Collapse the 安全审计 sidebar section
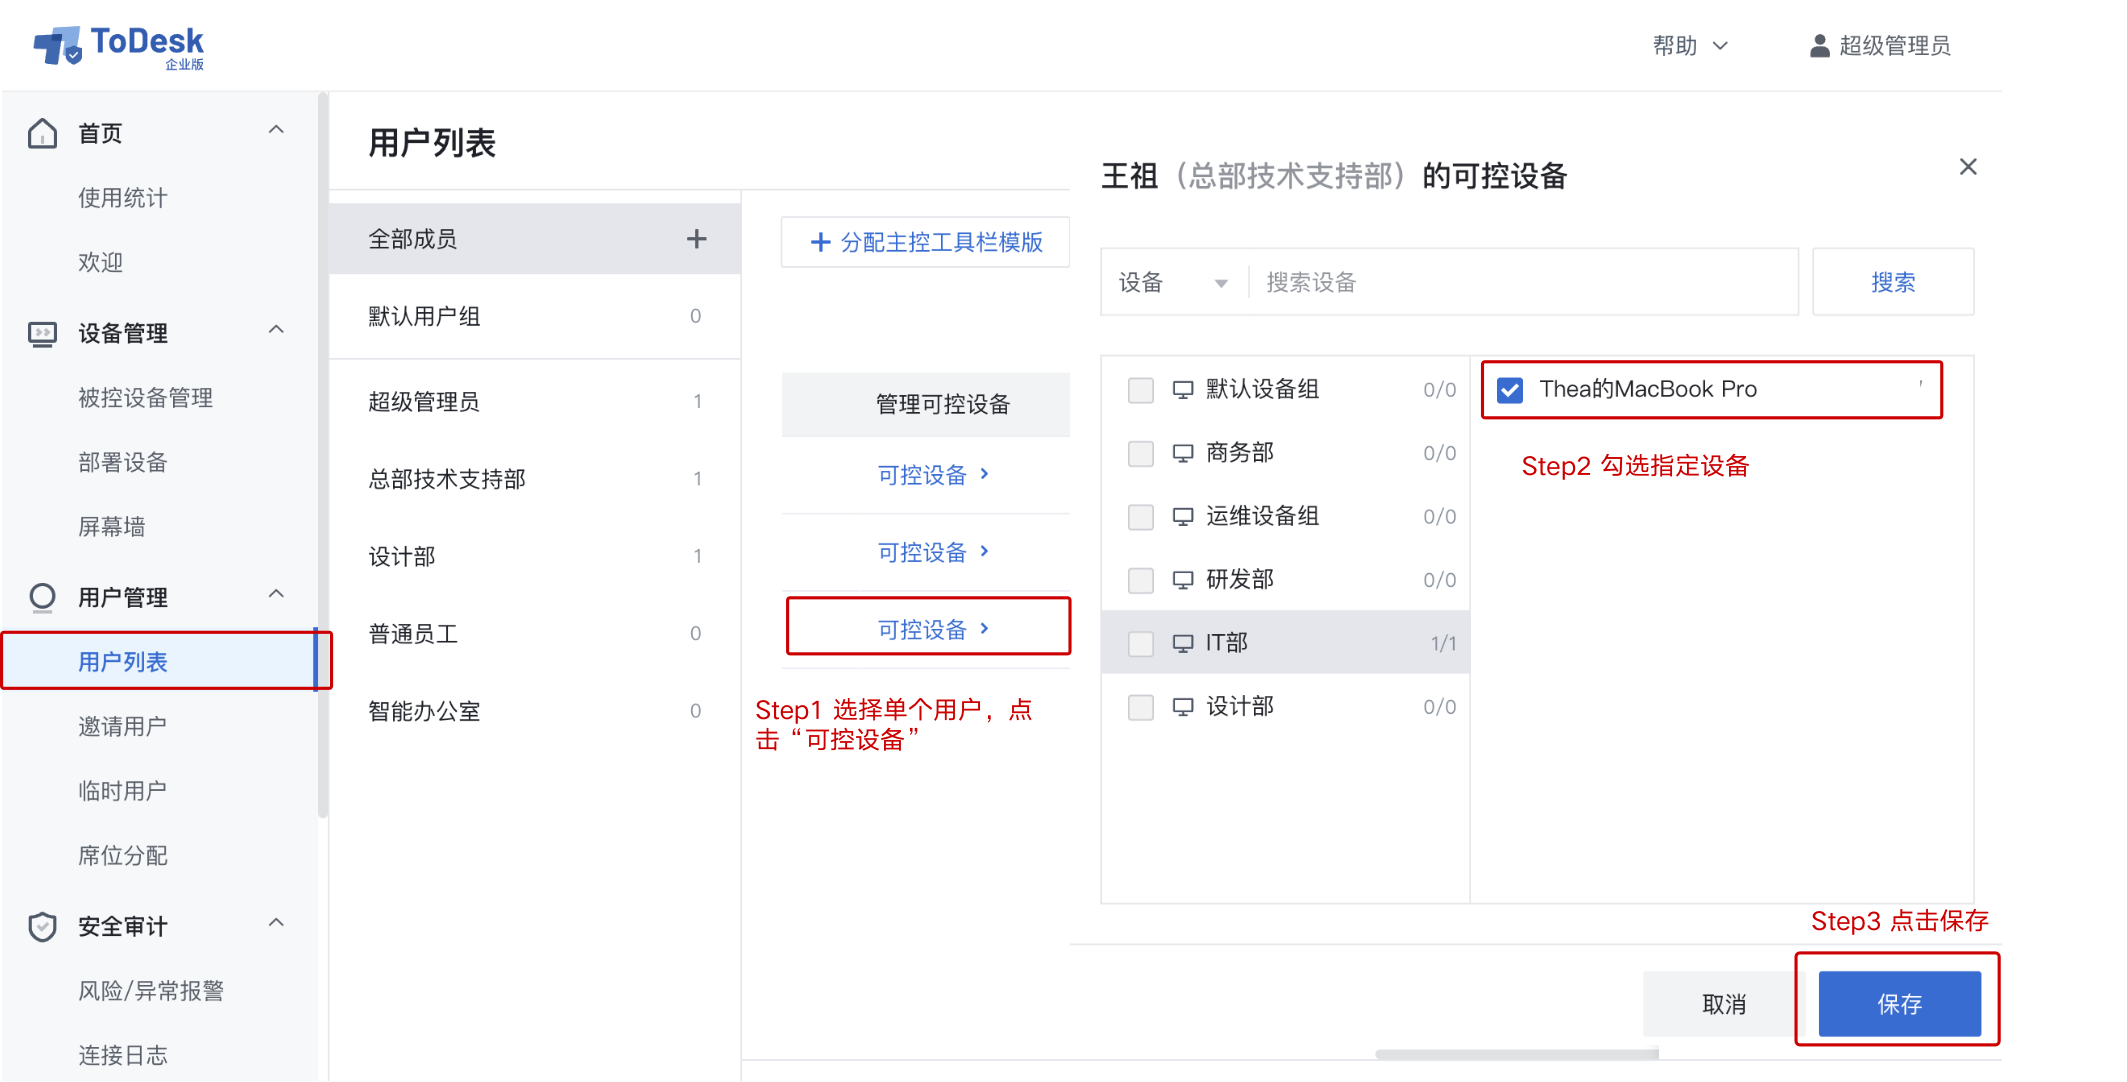Screen dimensions: 2127x1082 [277, 923]
